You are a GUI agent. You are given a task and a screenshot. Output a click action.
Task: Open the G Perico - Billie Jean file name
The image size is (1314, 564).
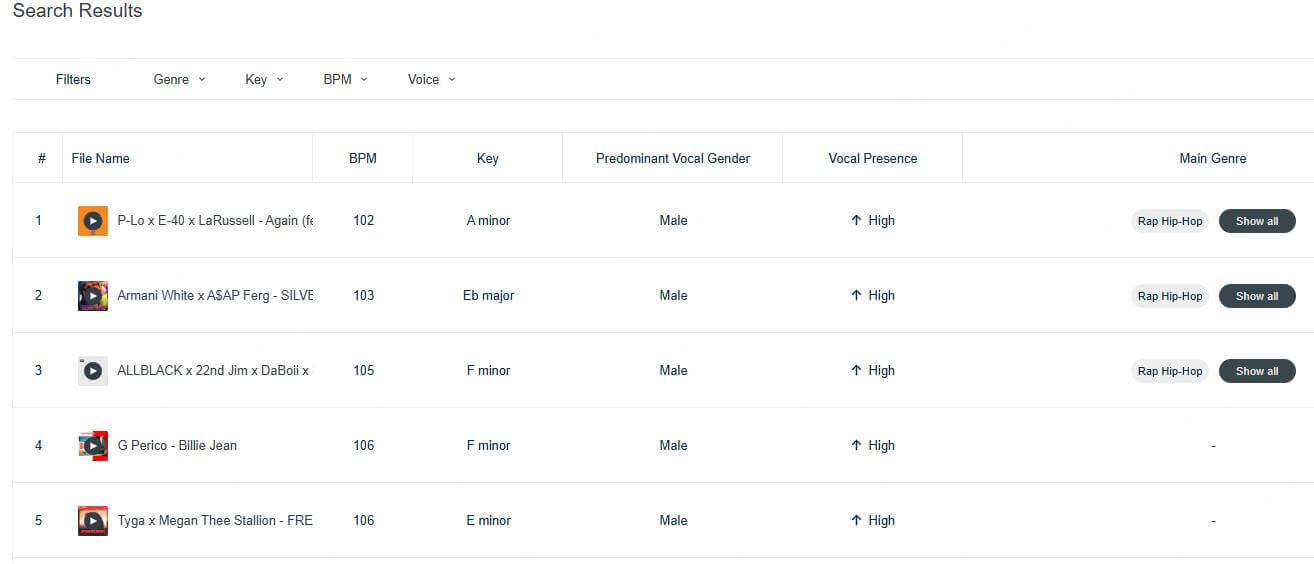coord(177,446)
